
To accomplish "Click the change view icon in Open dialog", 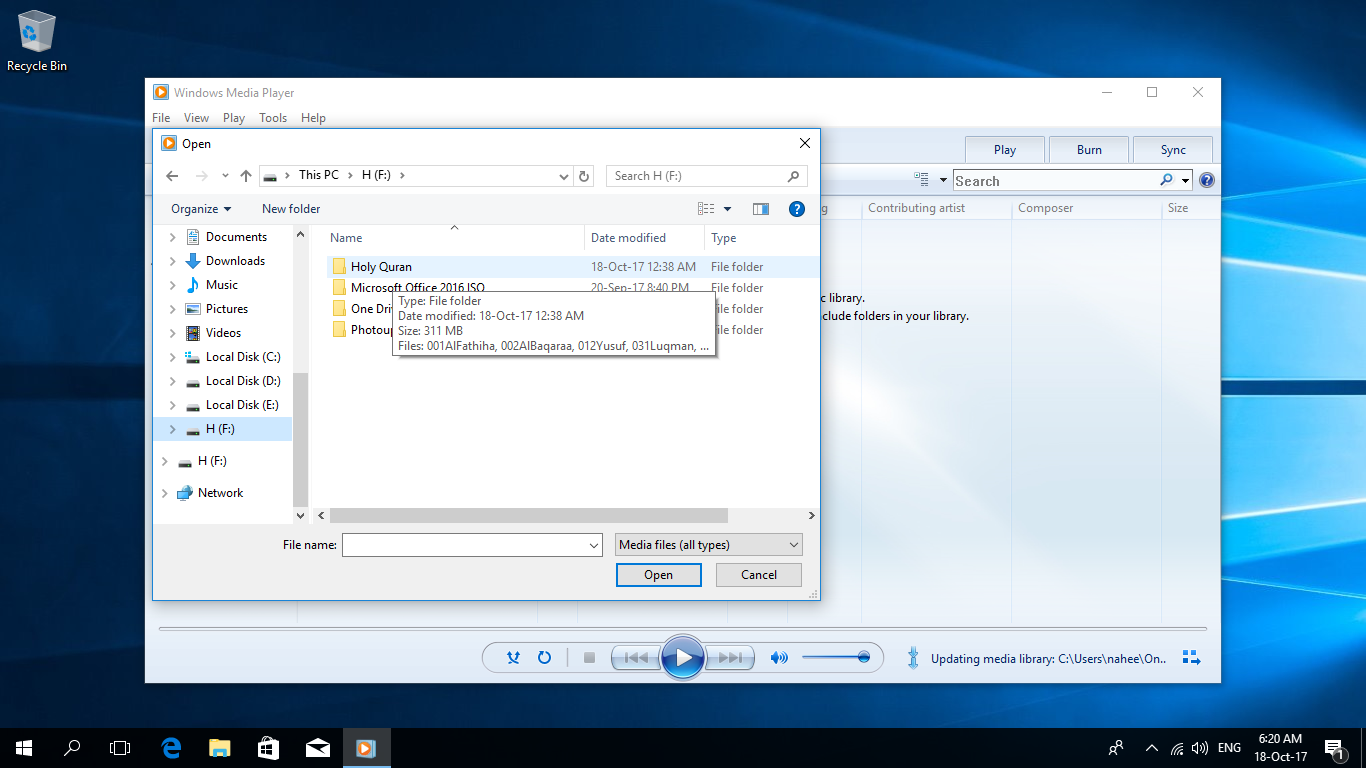I will tap(707, 209).
